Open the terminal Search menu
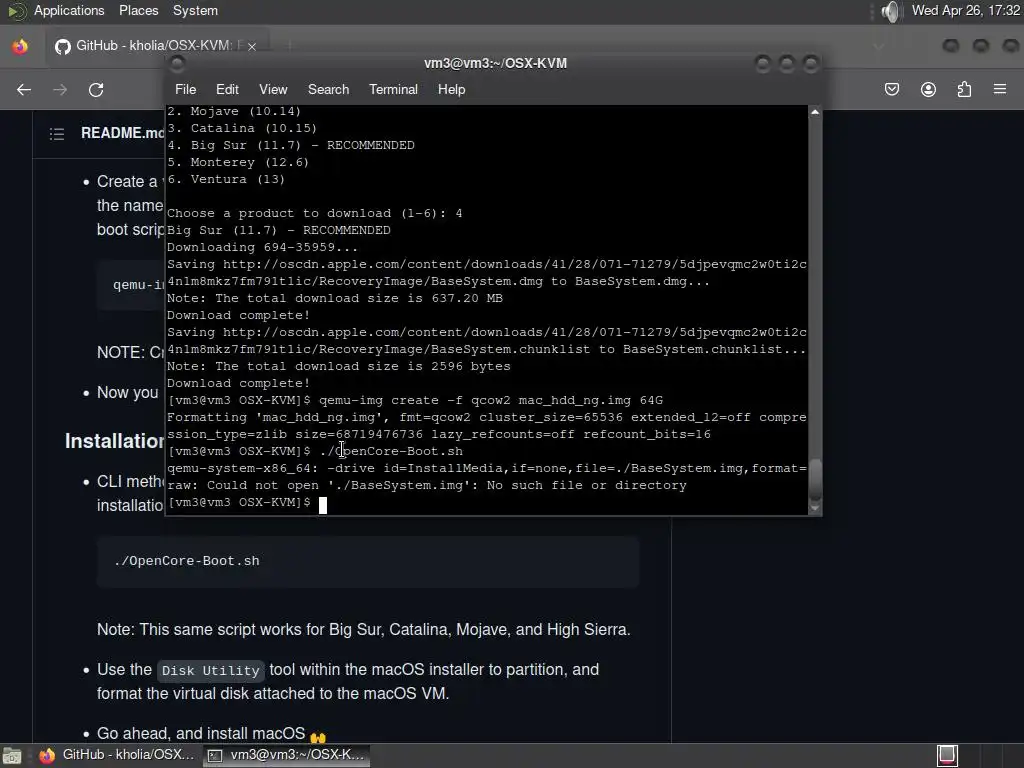This screenshot has height=768, width=1024. [328, 89]
